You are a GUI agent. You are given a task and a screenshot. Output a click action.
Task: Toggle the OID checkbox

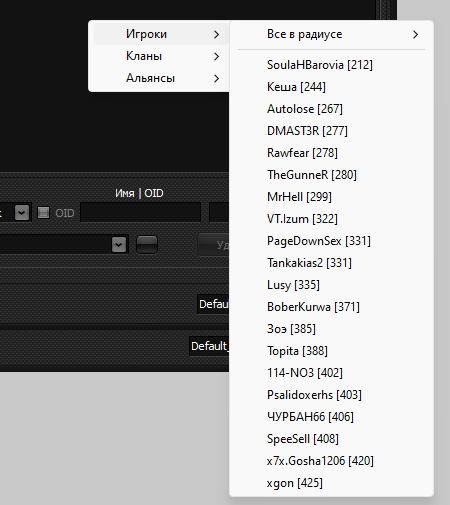tap(43, 213)
